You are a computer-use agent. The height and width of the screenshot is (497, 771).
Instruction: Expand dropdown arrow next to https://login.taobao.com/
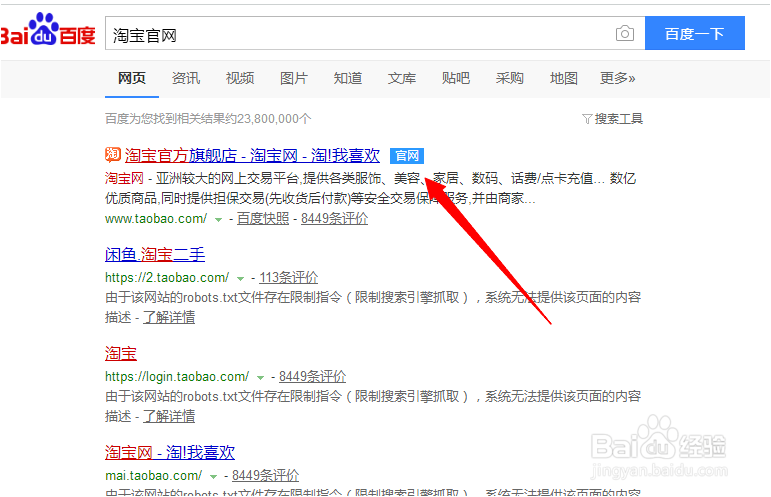coord(261,378)
